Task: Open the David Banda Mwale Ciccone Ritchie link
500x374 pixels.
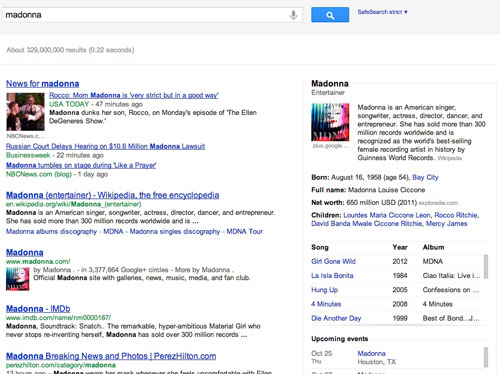Action: 367,224
